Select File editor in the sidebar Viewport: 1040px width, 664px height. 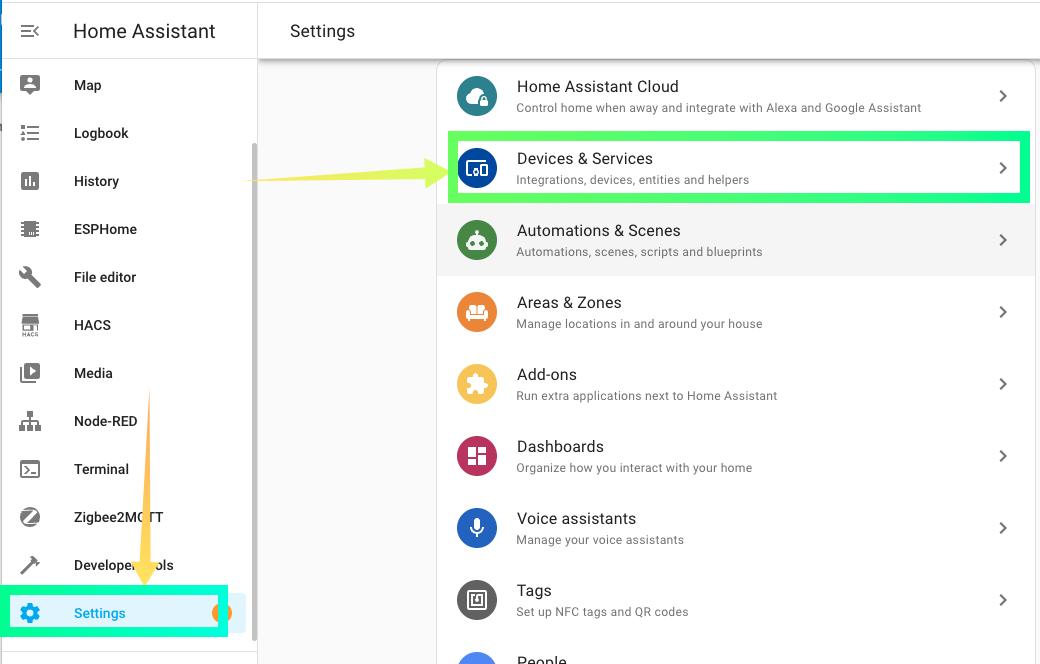click(x=126, y=277)
